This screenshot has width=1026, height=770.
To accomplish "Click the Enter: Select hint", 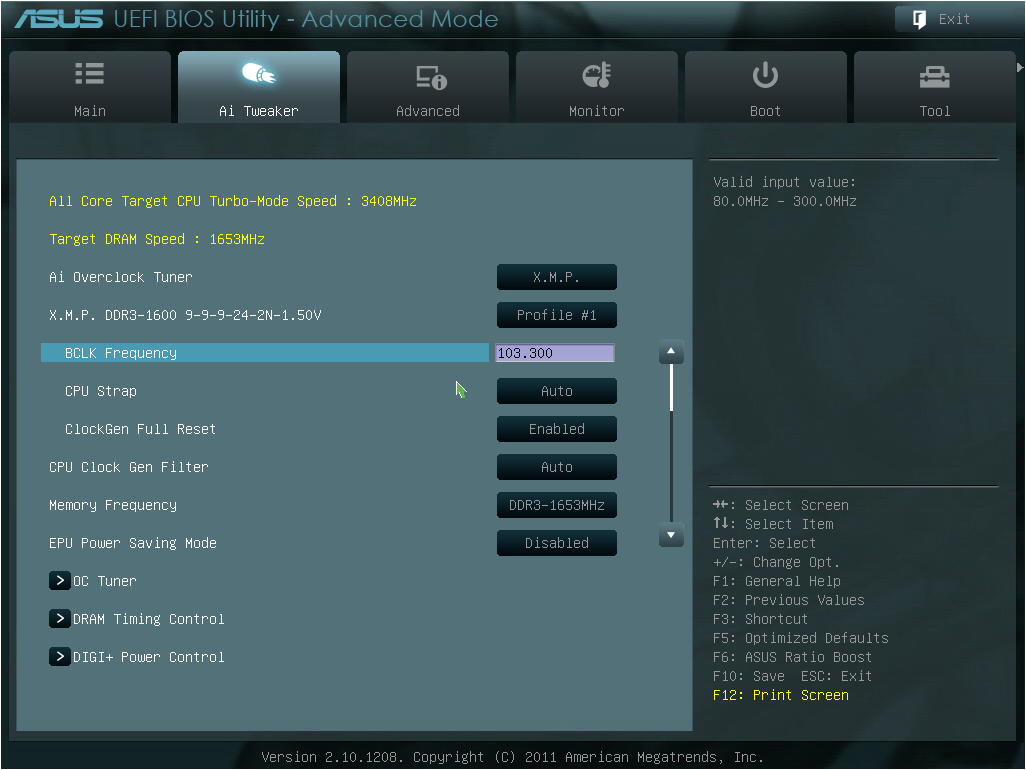I will 764,543.
